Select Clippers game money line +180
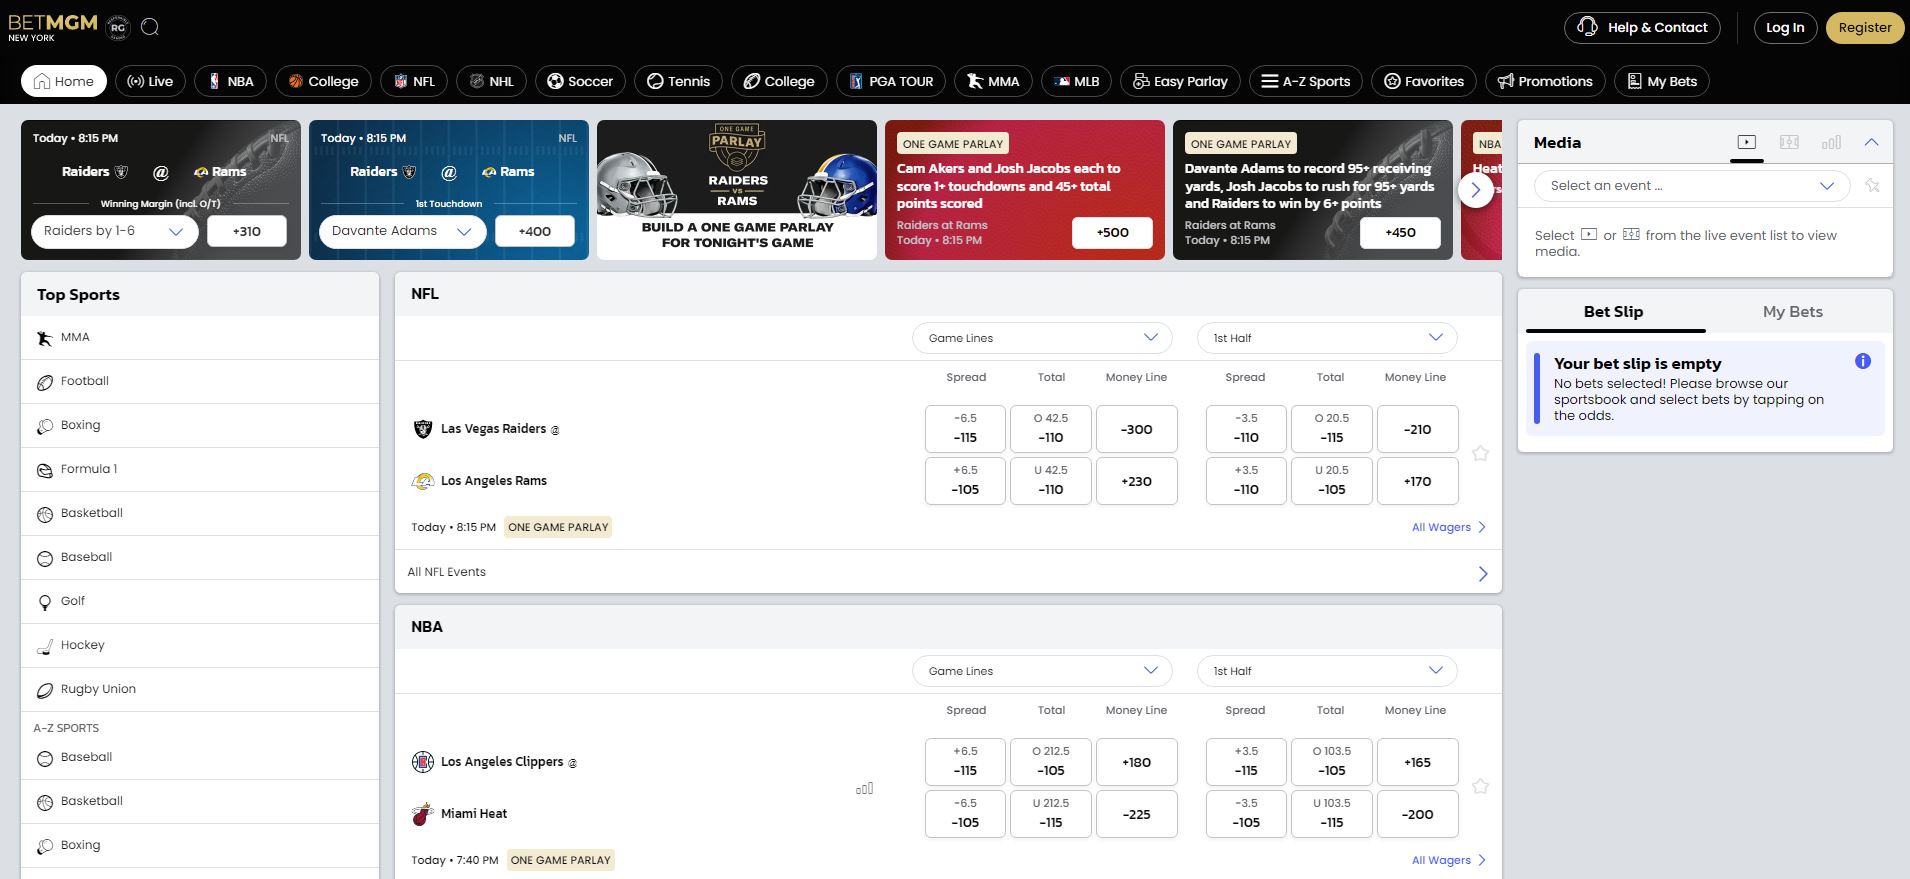The width and height of the screenshot is (1910, 879). 1137,762
